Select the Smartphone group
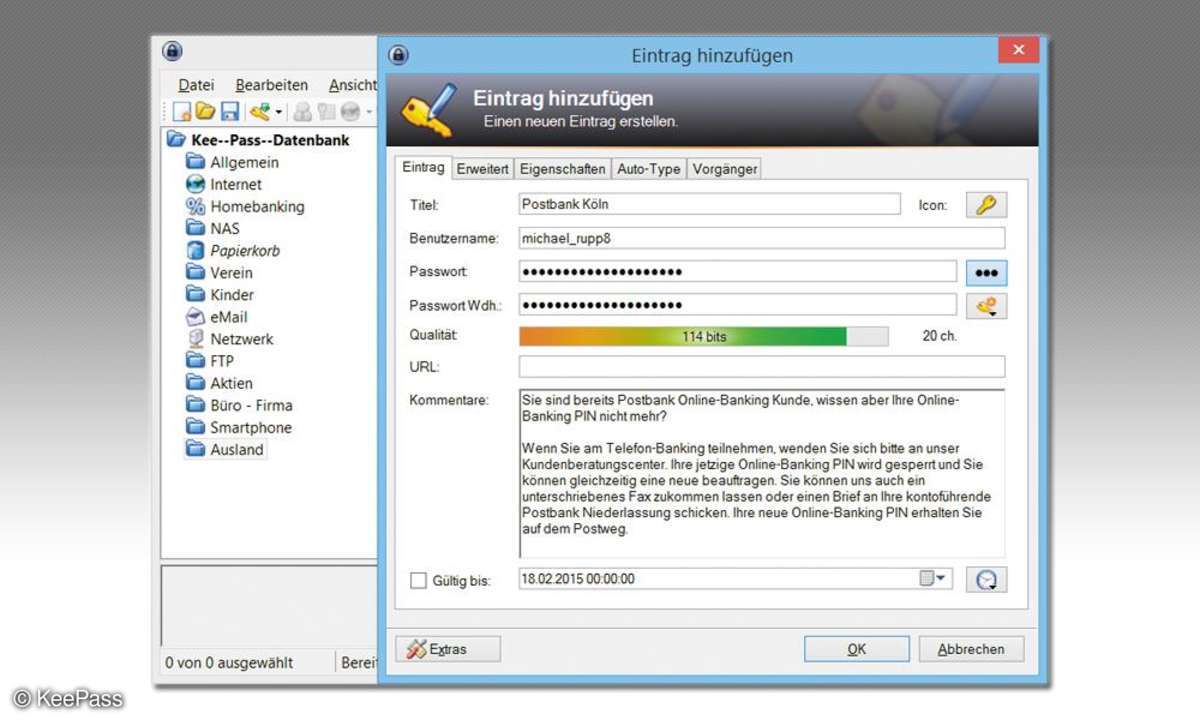This screenshot has height=720, width=1200. coord(239,427)
